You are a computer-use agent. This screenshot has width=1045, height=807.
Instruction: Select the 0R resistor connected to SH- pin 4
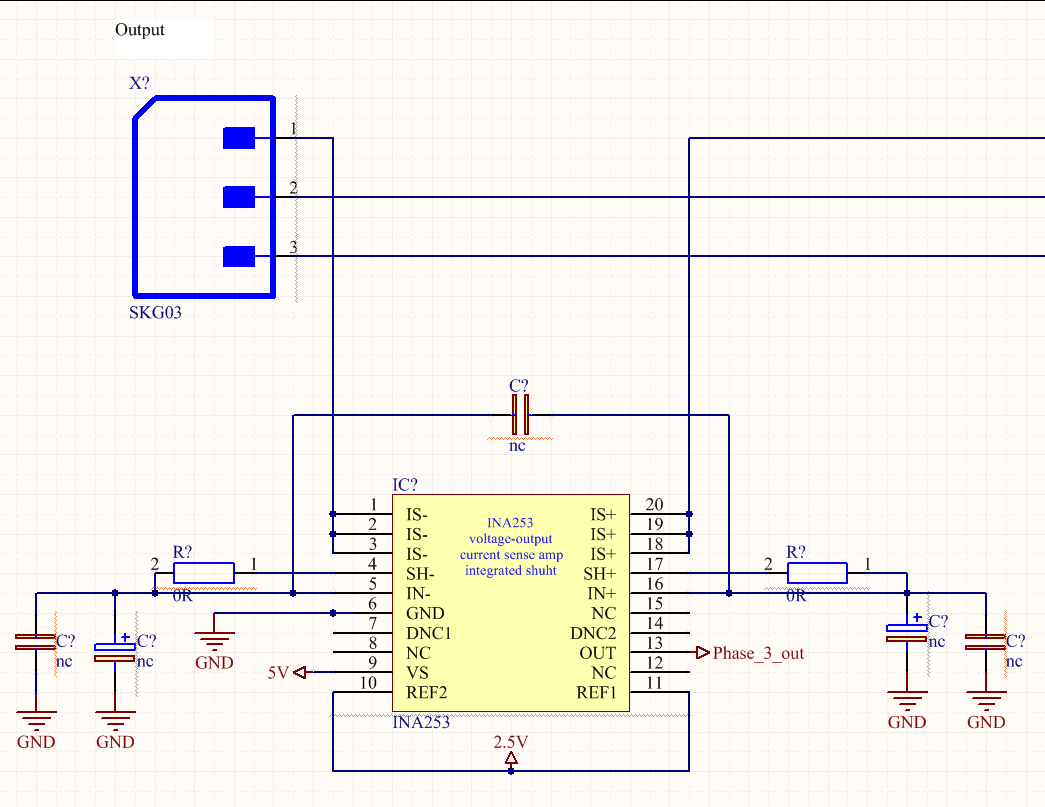[204, 573]
